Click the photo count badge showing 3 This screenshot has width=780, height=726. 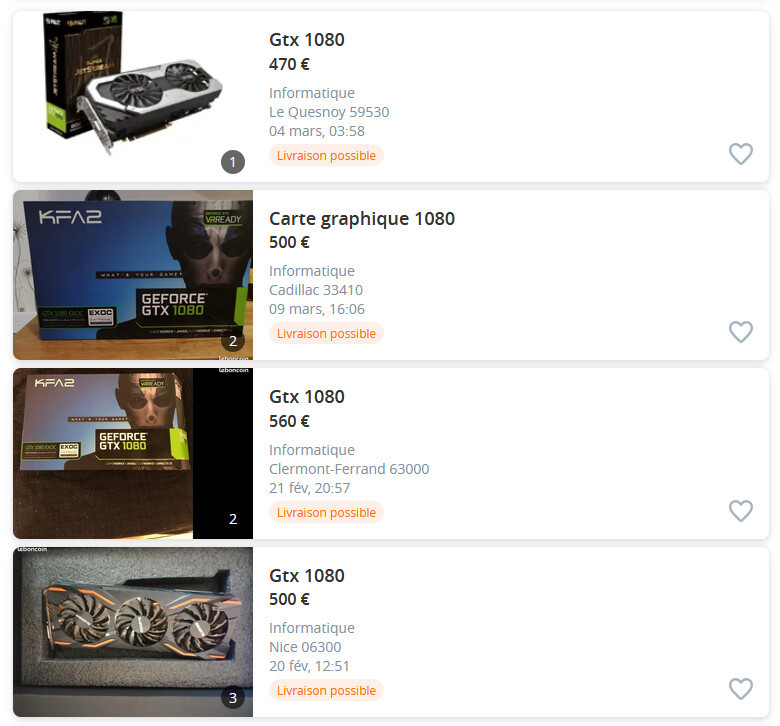click(233, 698)
